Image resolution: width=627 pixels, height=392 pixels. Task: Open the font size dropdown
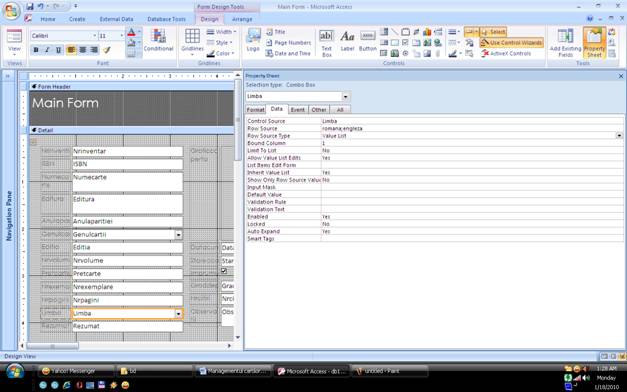point(122,36)
